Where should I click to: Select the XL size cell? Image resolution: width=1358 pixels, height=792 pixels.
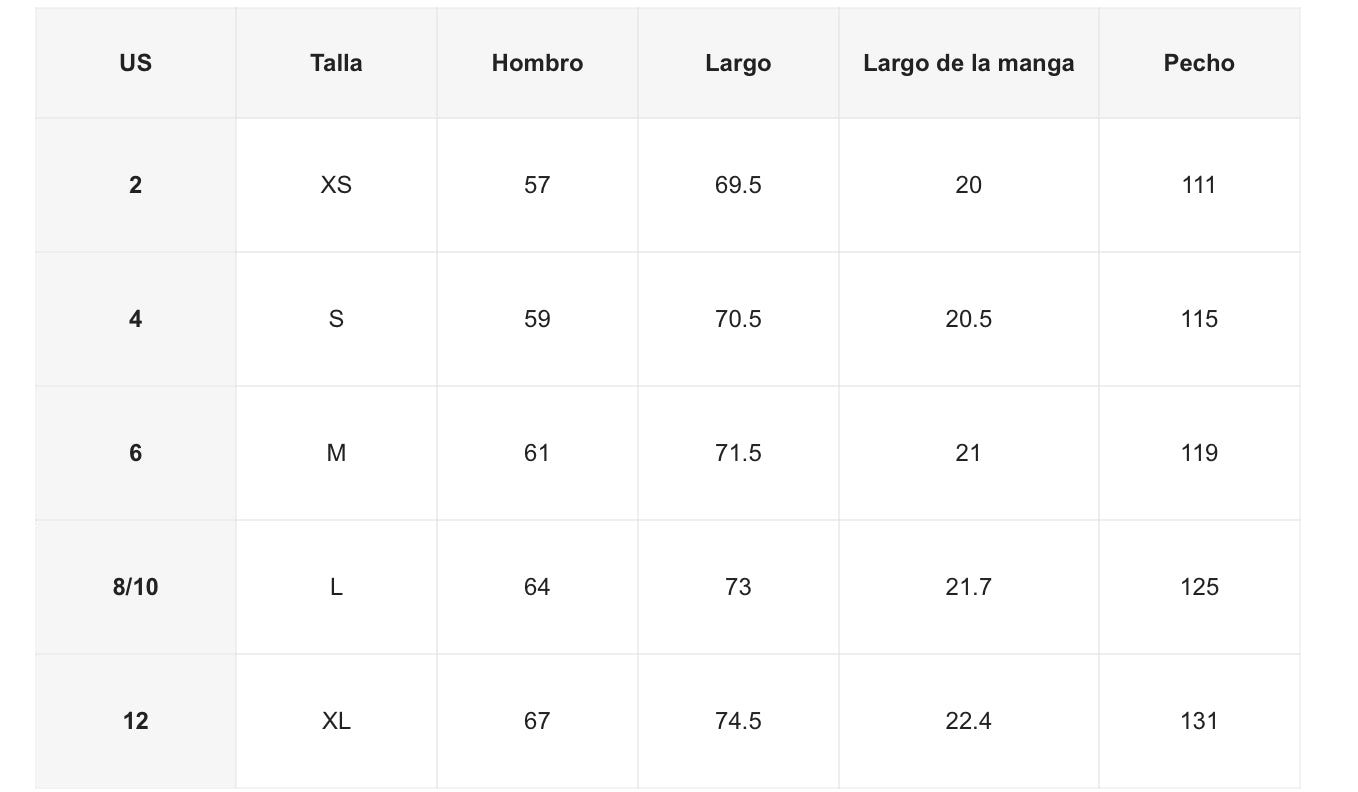pyautogui.click(x=336, y=721)
